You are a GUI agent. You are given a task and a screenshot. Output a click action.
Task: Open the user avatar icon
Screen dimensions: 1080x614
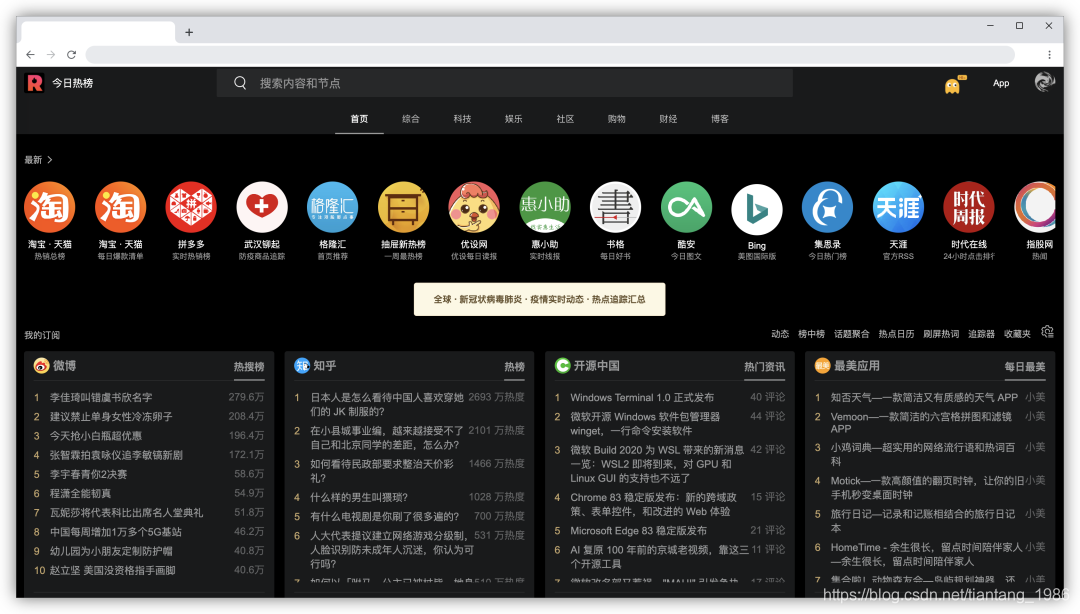coord(1044,82)
